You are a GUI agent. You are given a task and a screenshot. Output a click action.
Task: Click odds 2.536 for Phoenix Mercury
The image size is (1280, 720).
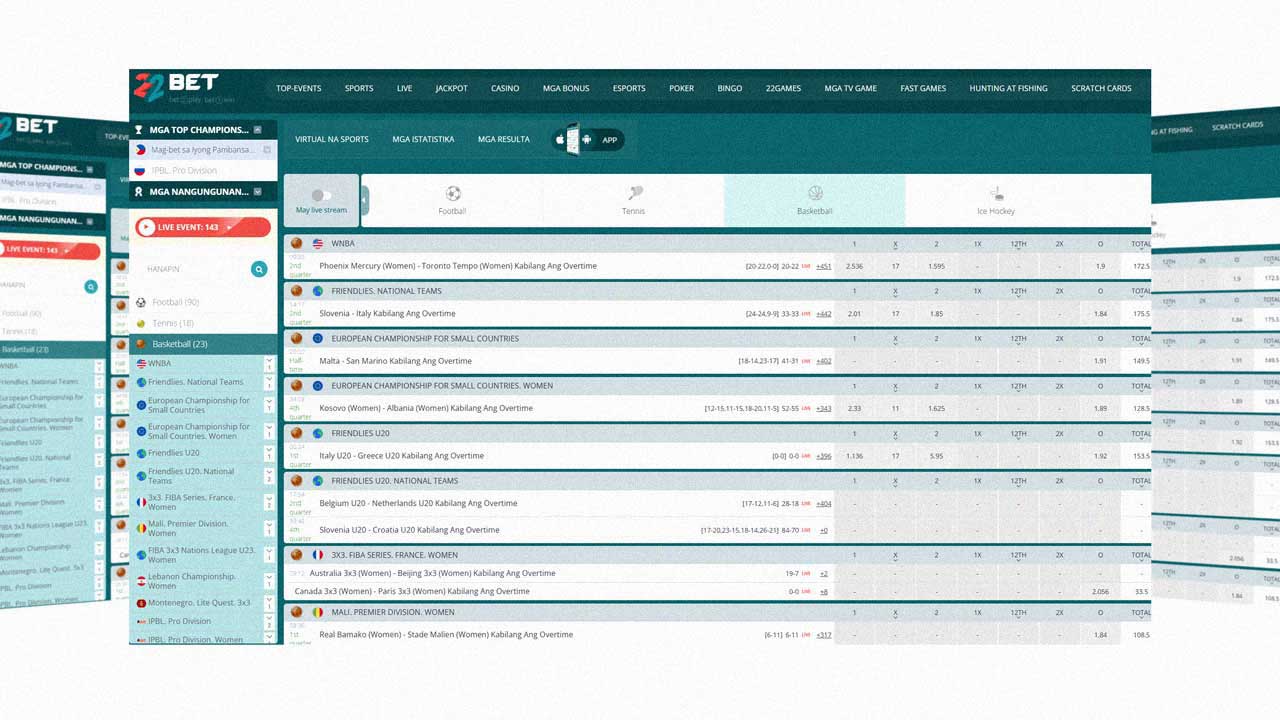click(x=854, y=266)
